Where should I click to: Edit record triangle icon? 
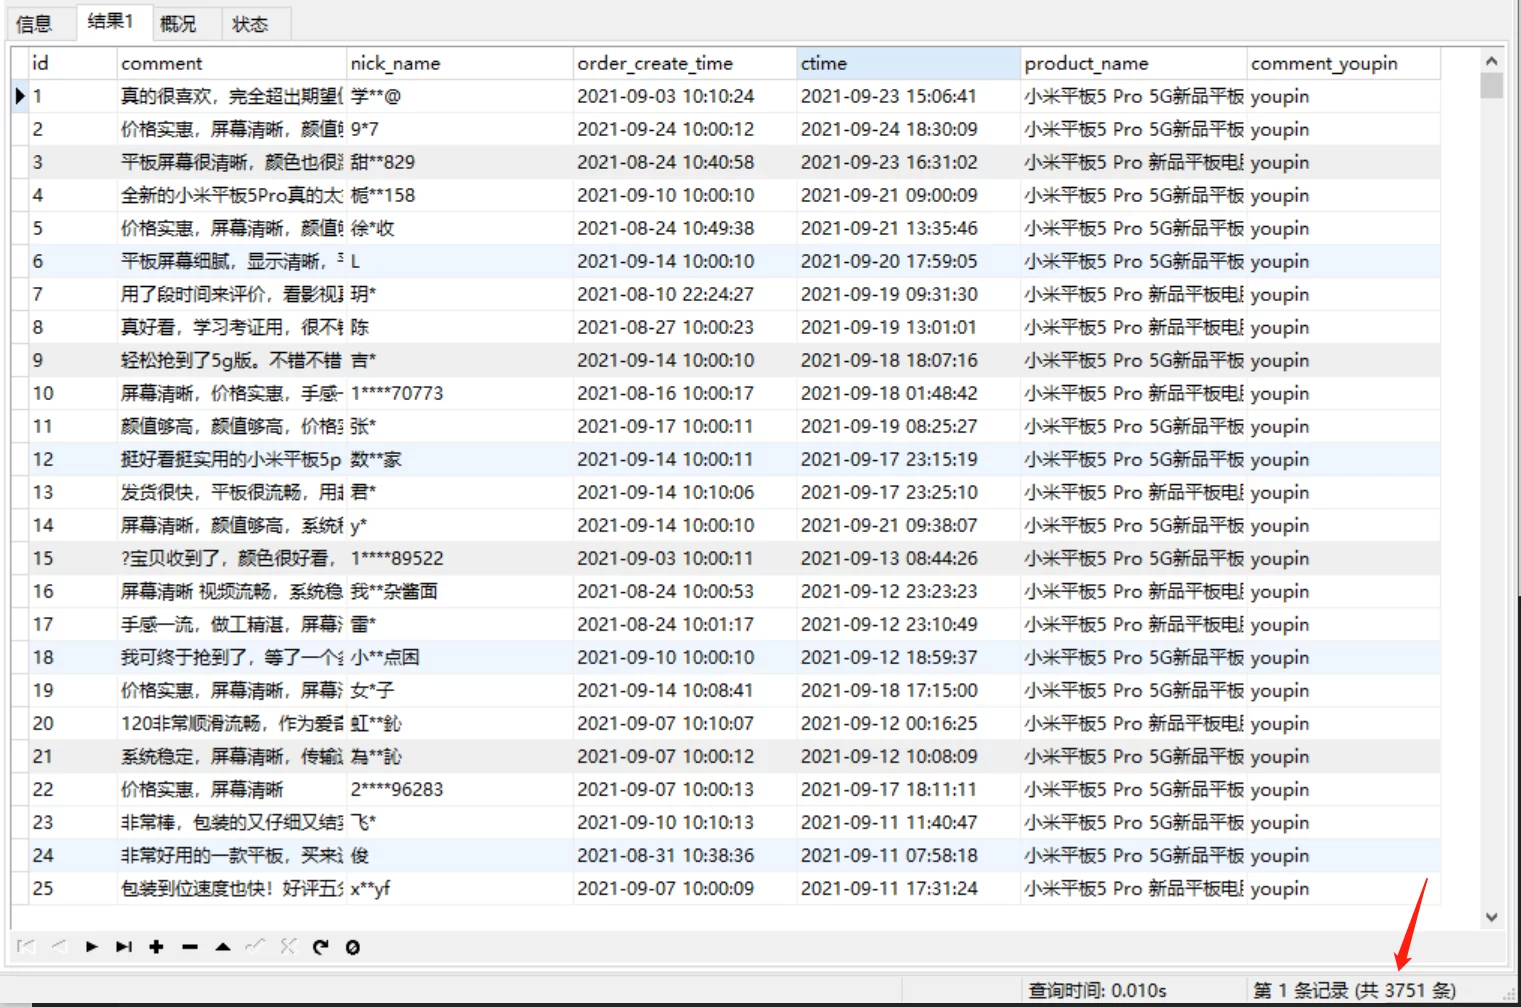click(x=223, y=946)
